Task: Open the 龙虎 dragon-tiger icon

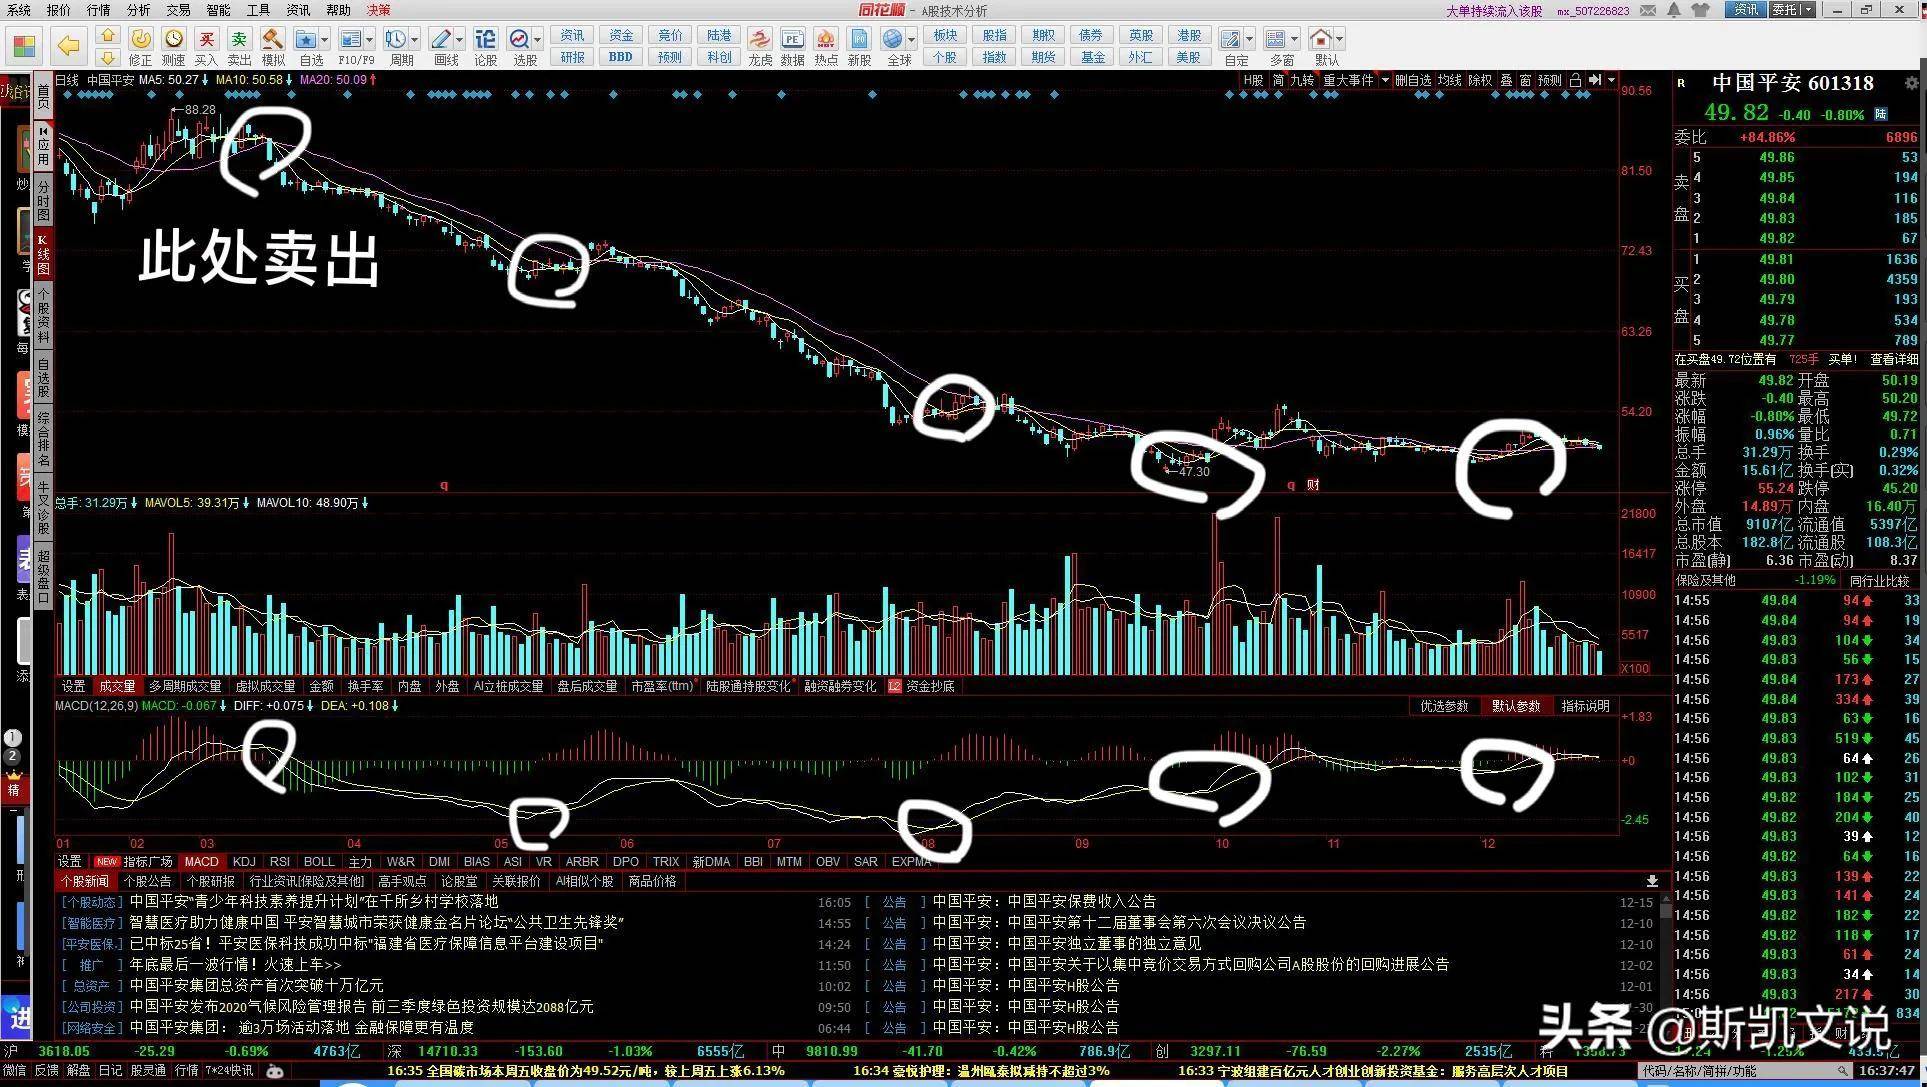Action: [x=760, y=39]
